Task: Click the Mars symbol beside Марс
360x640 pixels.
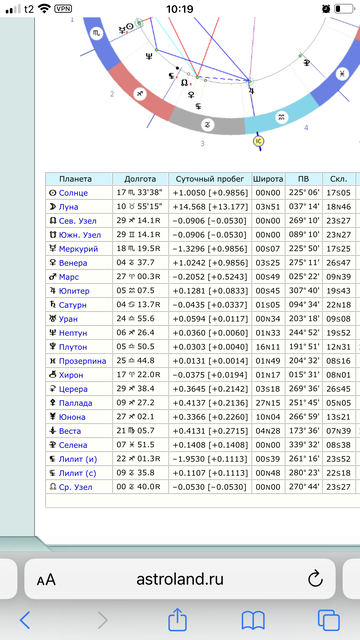Action: coord(52,277)
